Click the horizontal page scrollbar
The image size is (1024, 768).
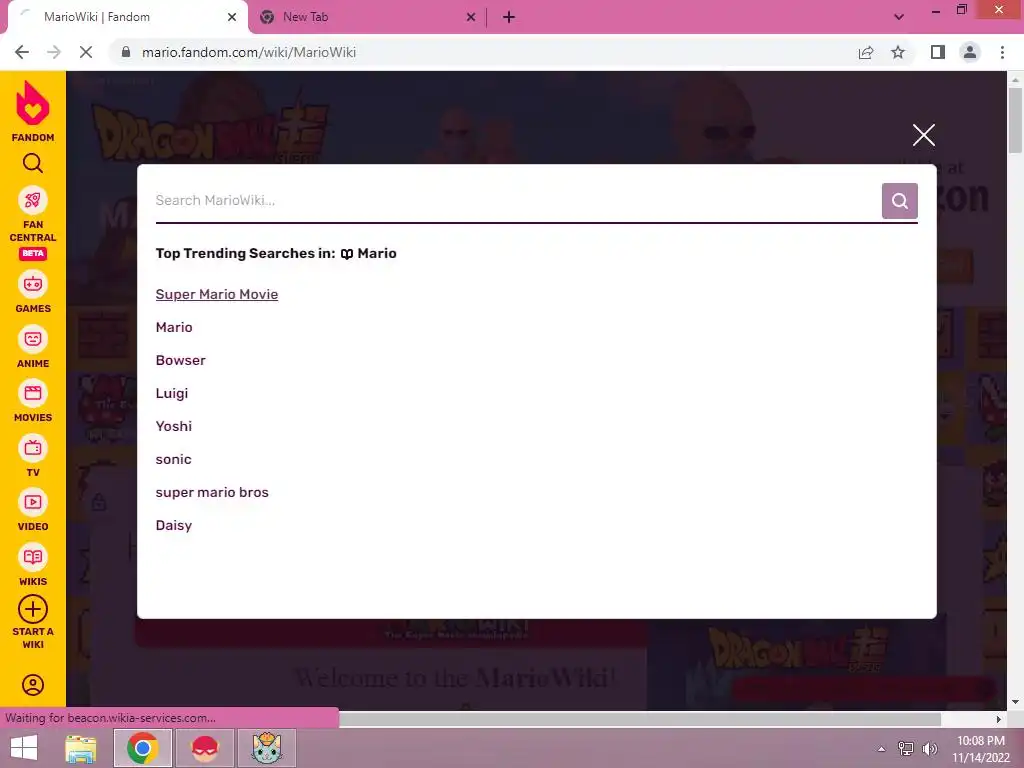tap(640, 719)
